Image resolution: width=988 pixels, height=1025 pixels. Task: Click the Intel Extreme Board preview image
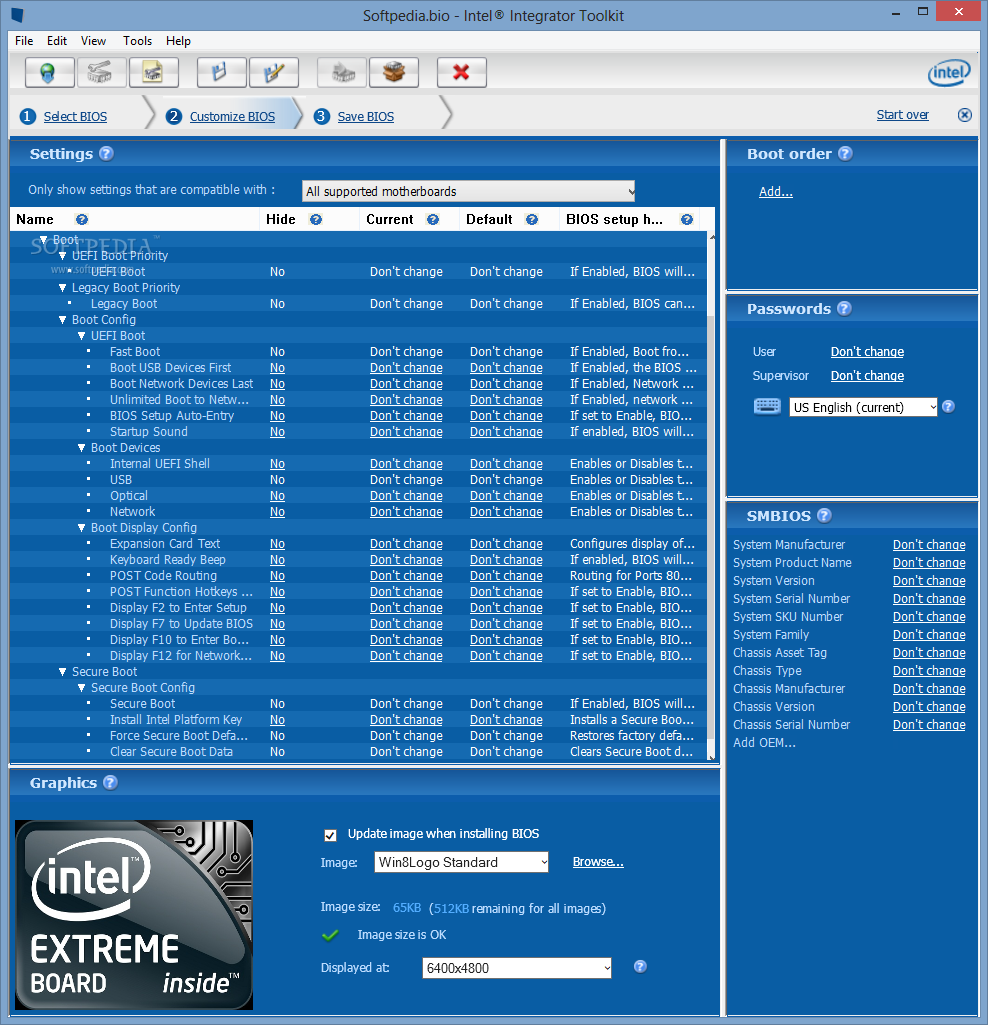[x=134, y=915]
